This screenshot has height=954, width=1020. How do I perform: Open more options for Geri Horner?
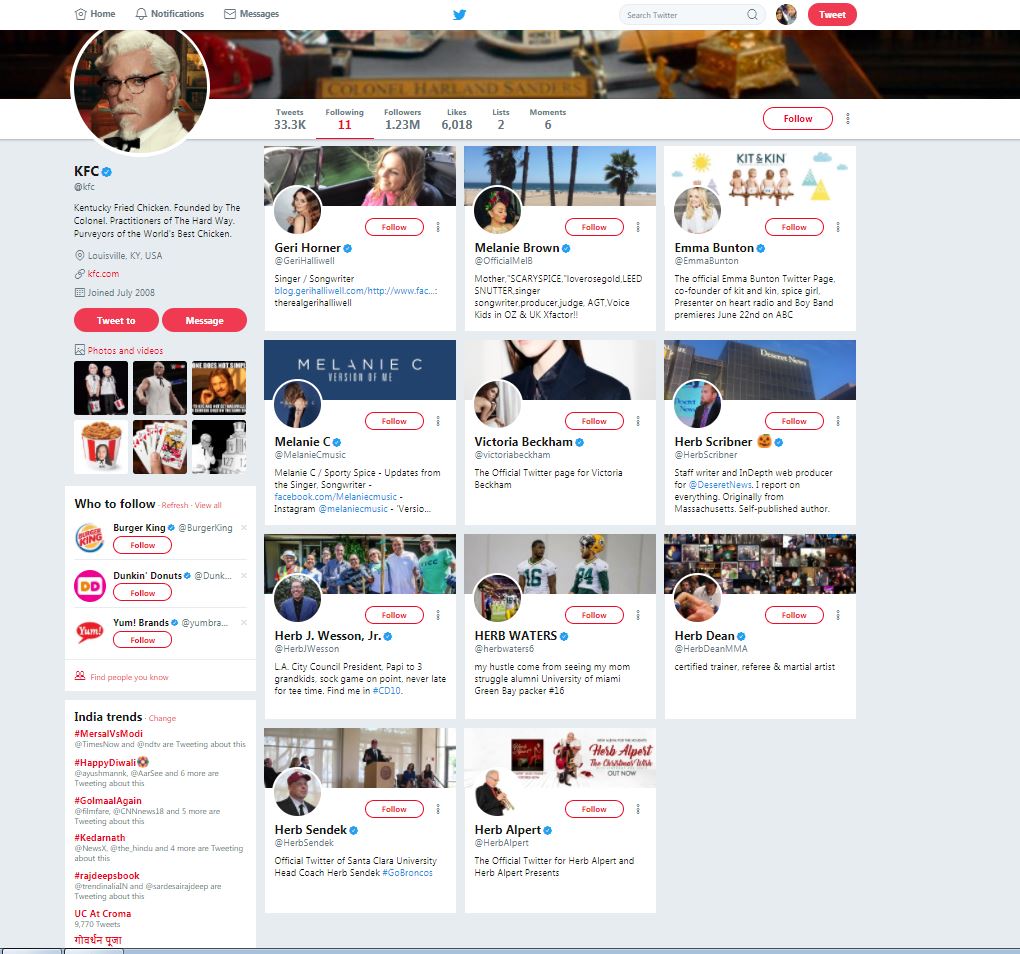coord(438,227)
